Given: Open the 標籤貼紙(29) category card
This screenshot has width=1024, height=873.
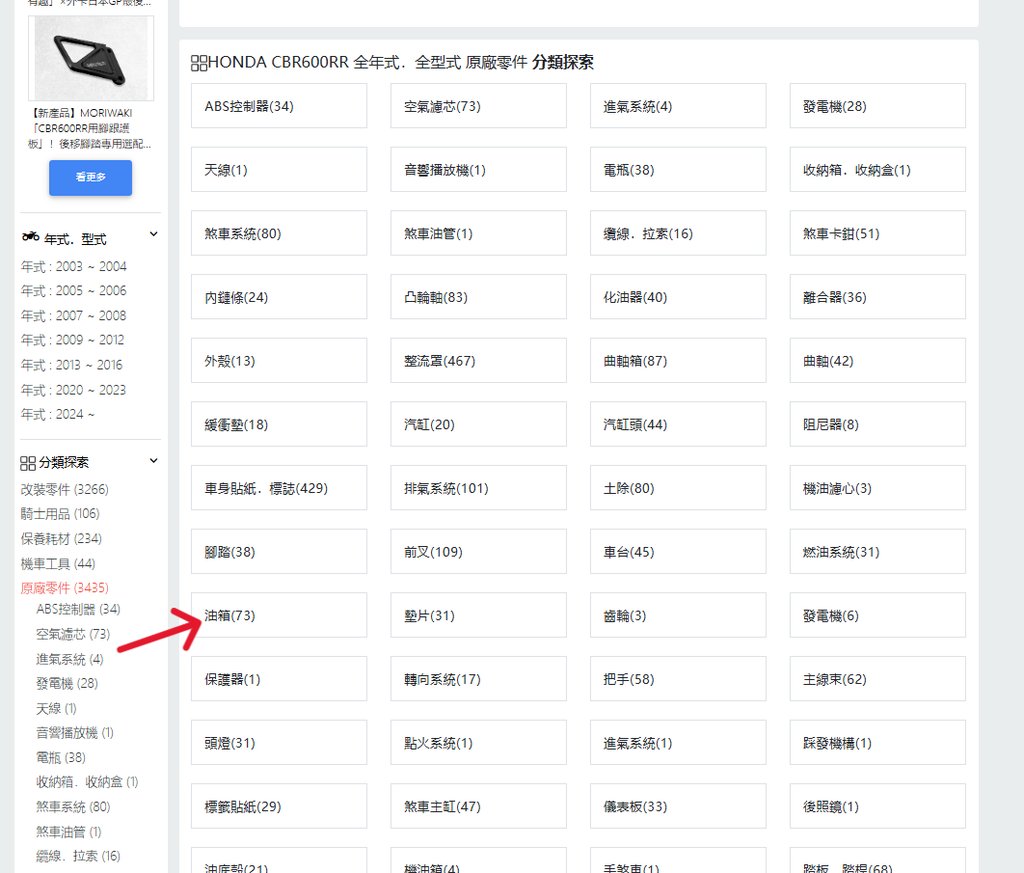Looking at the screenshot, I should tap(279, 806).
